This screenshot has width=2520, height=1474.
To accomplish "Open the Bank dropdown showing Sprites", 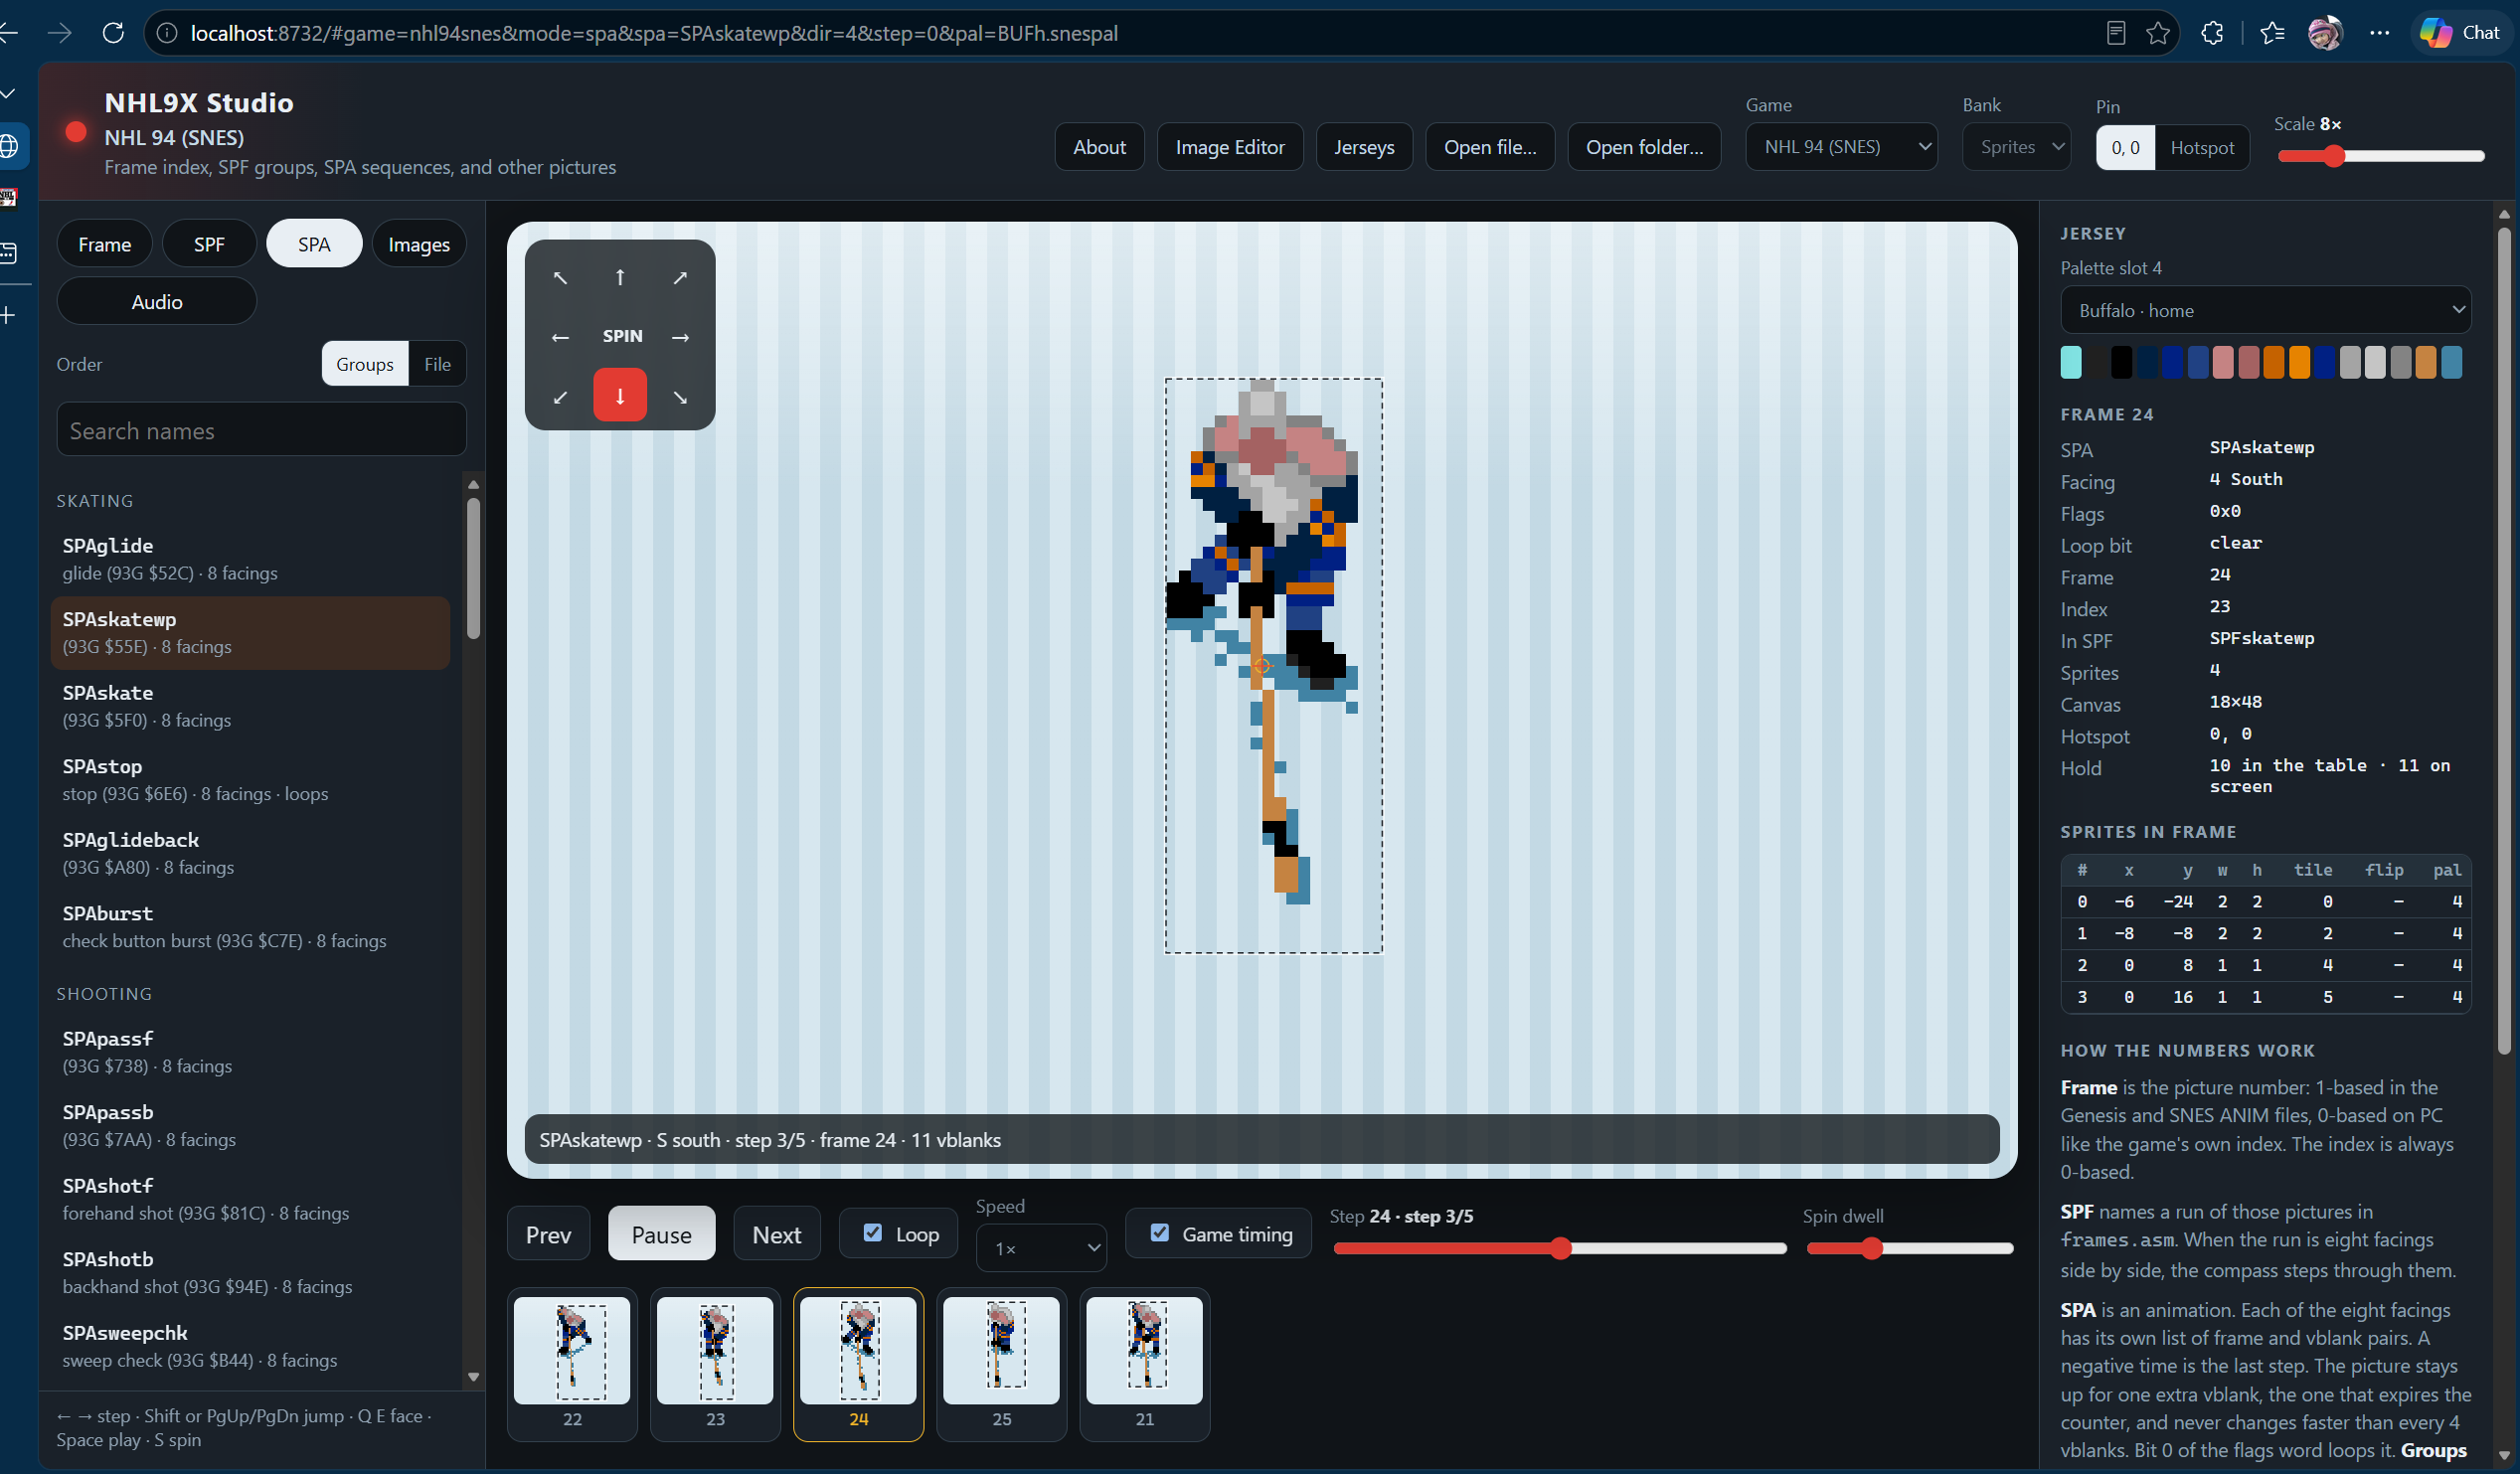I will click(2016, 147).
